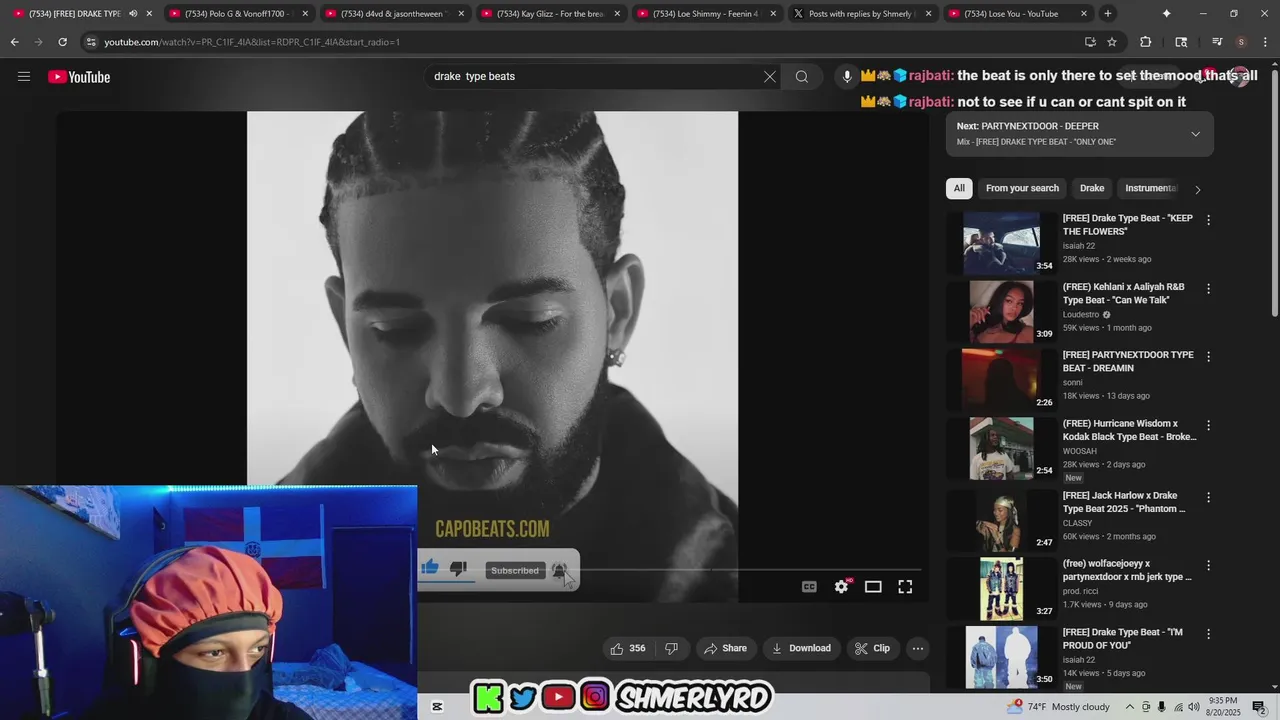Click the Download button
1280x720 pixels.
coord(801,648)
